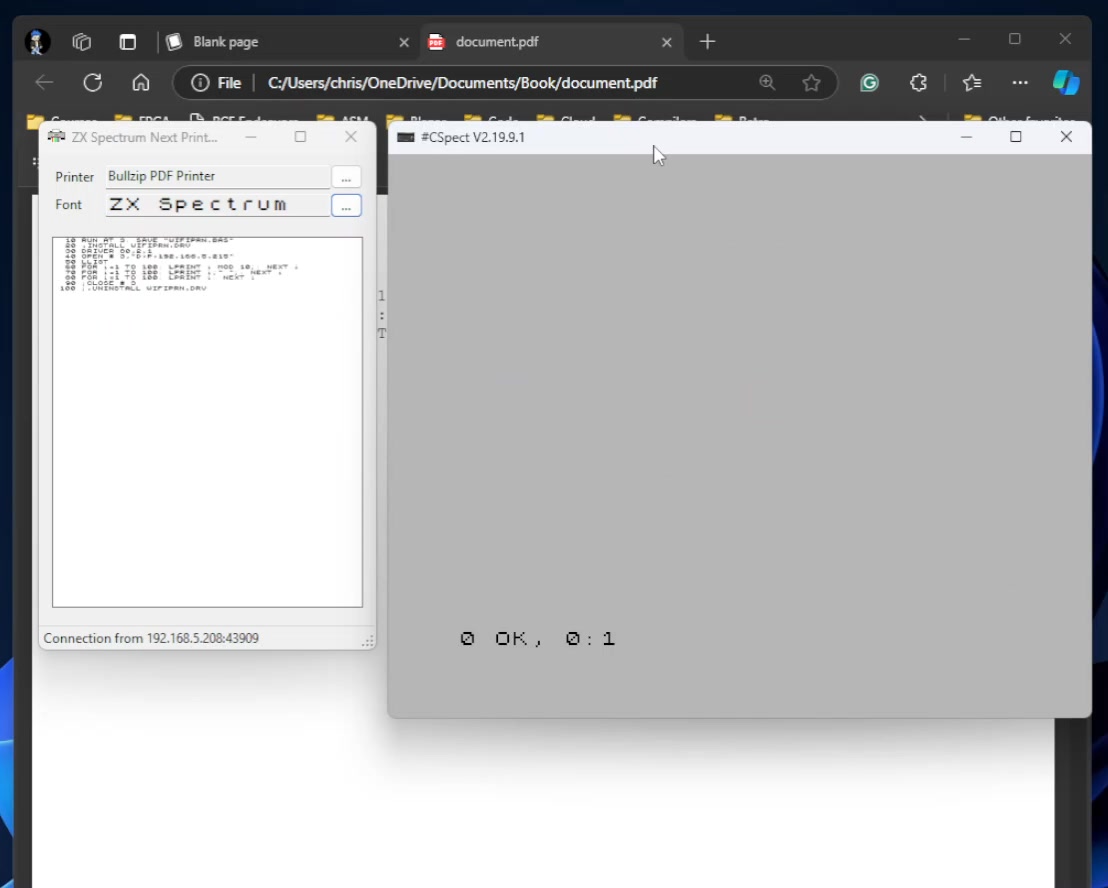Click the ZX Spectrum font preview field

[218, 205]
